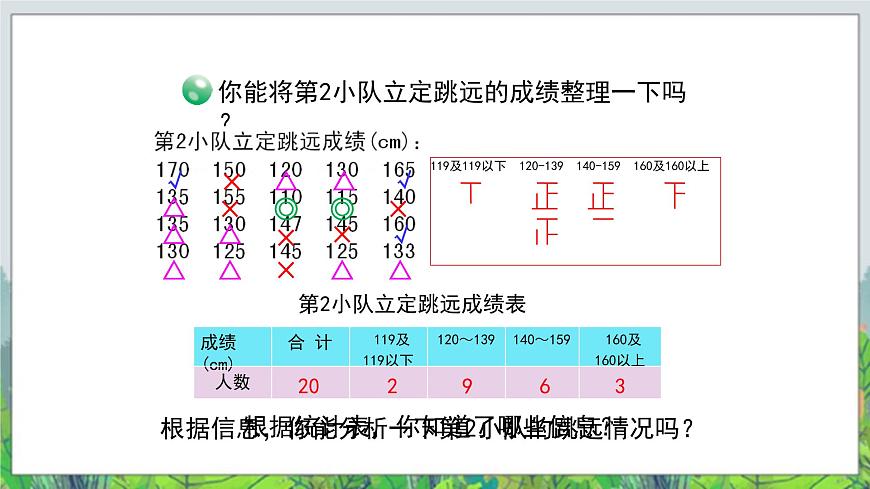870x489 pixels.
Task: Click 140-159 label in the red tally box
Action: coord(598,166)
